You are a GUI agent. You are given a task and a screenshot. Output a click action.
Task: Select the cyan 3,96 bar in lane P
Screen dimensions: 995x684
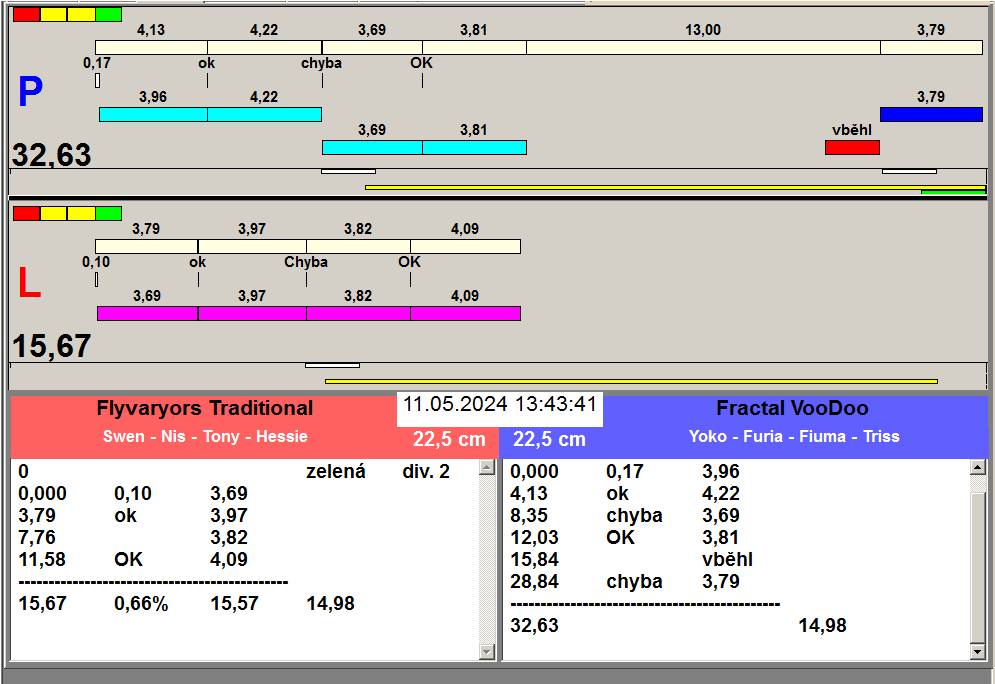(x=154, y=114)
